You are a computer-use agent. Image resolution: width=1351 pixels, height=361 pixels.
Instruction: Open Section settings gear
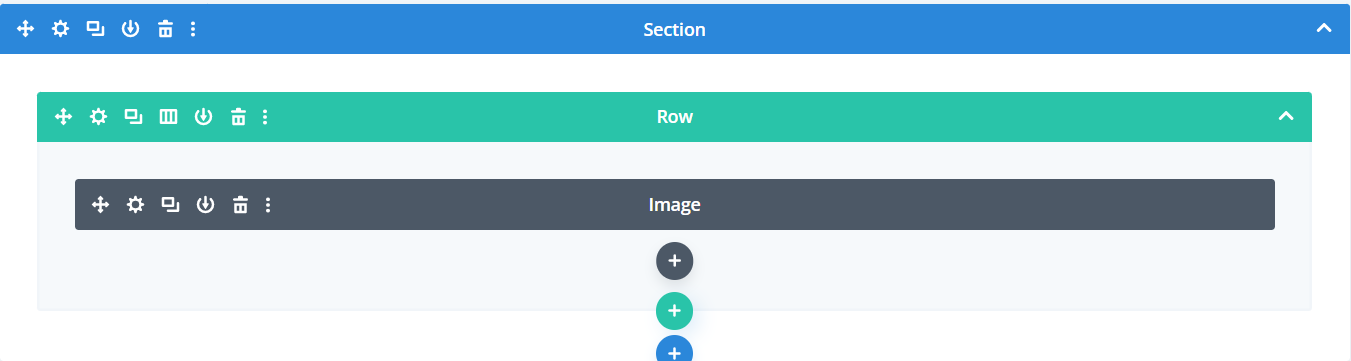[61, 29]
